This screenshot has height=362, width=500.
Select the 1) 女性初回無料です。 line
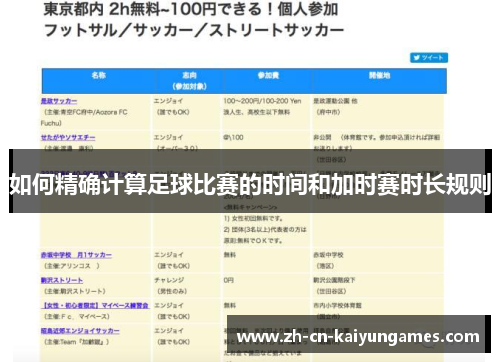[254, 219]
